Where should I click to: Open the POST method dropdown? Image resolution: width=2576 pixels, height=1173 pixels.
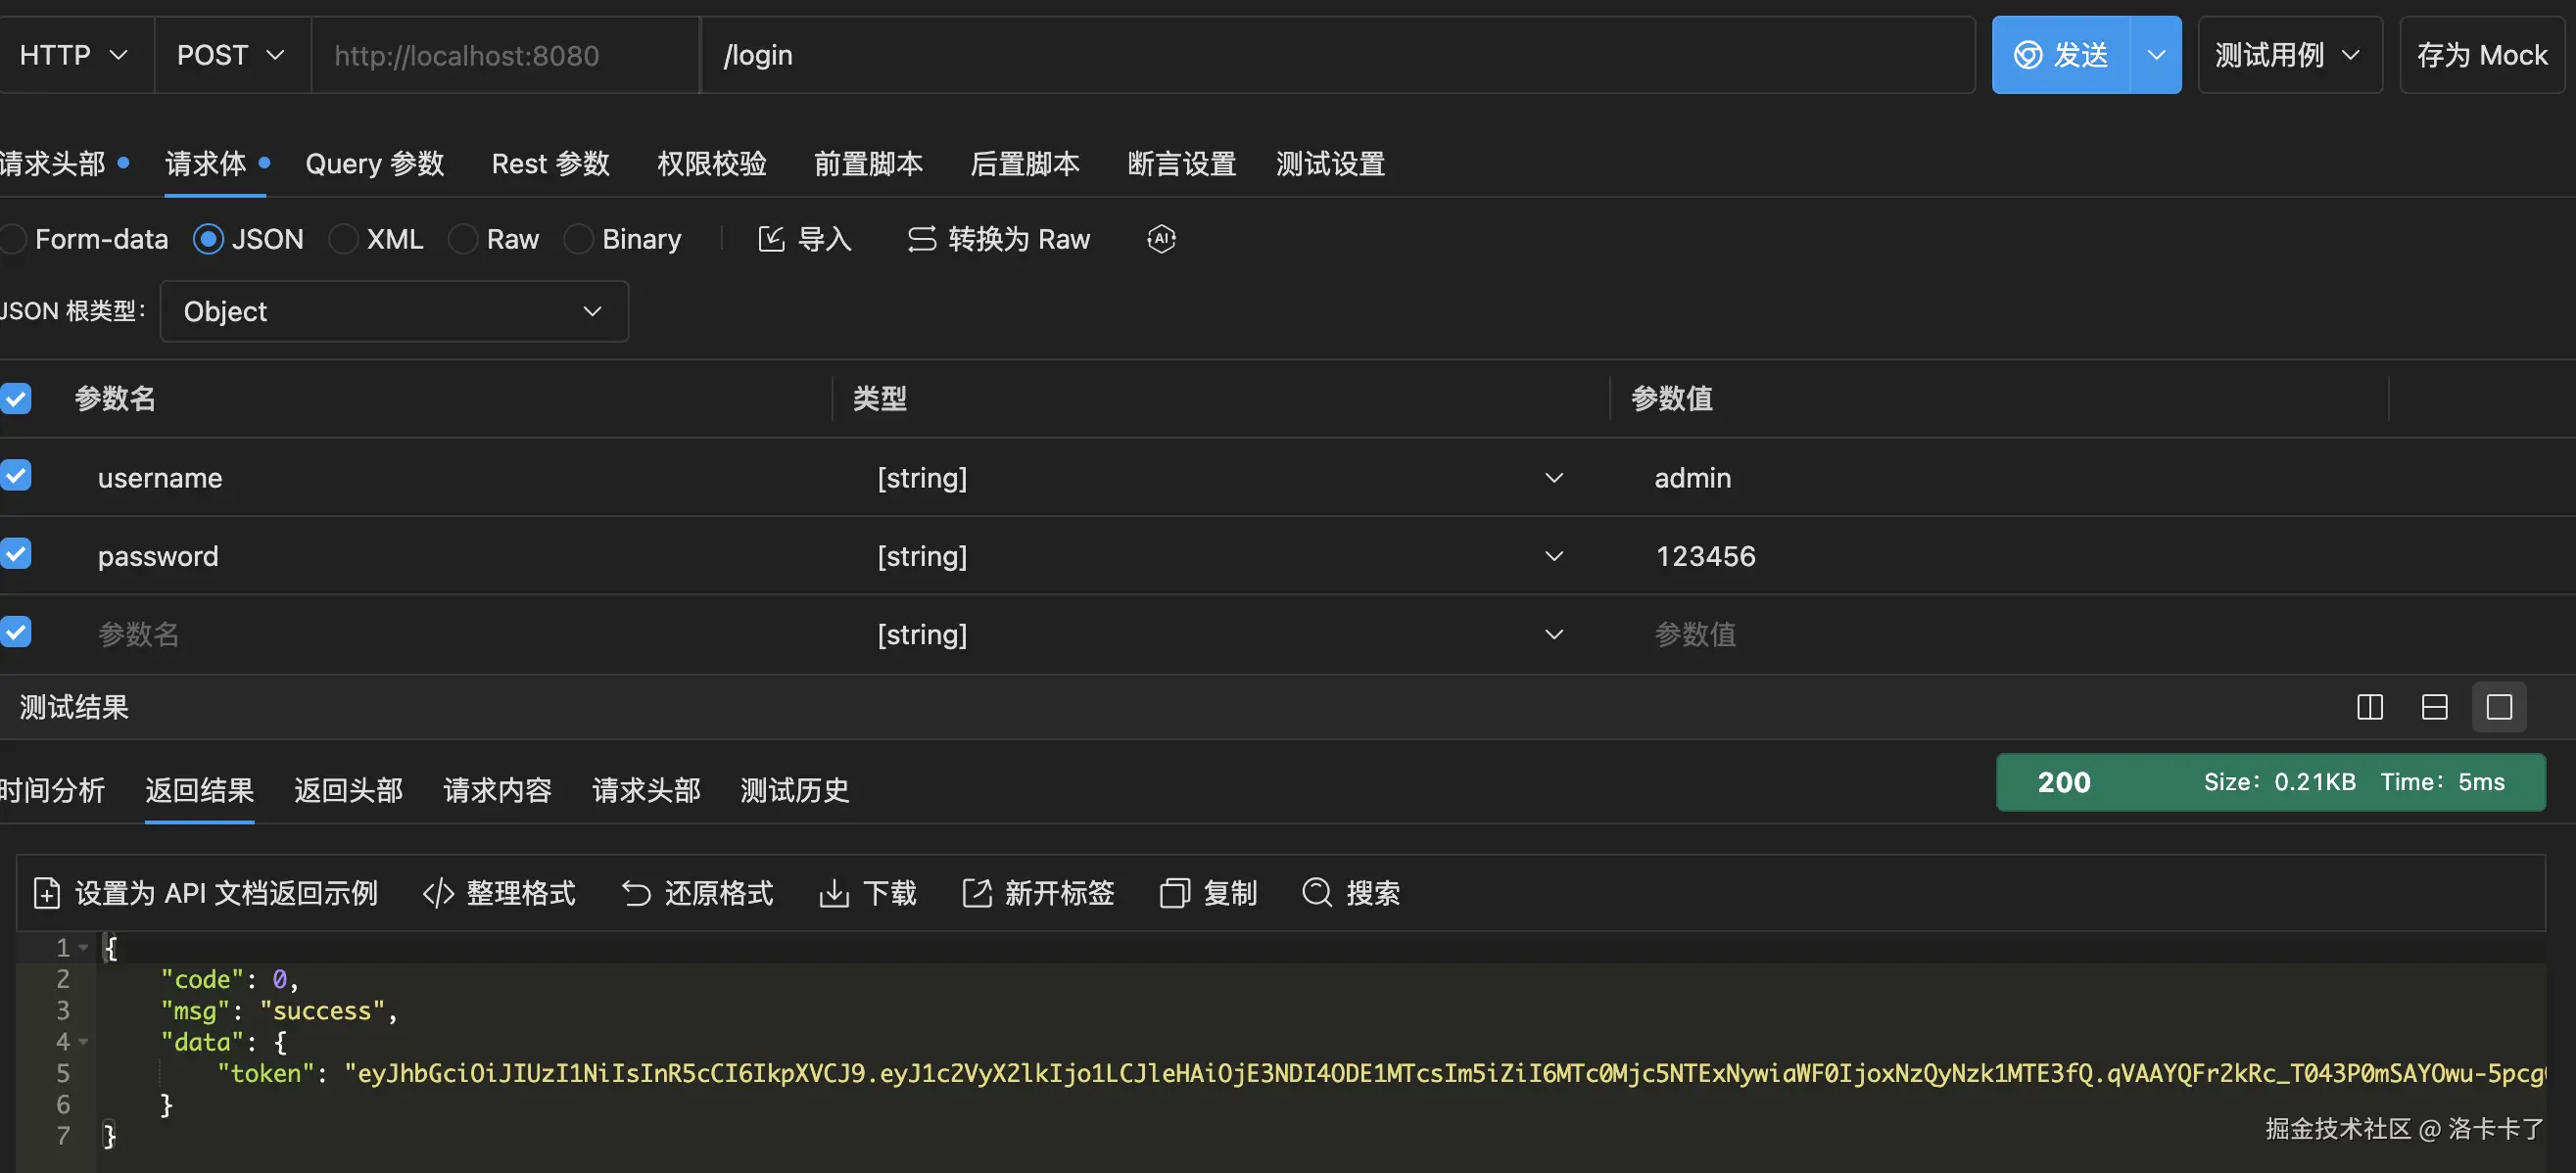[x=231, y=55]
